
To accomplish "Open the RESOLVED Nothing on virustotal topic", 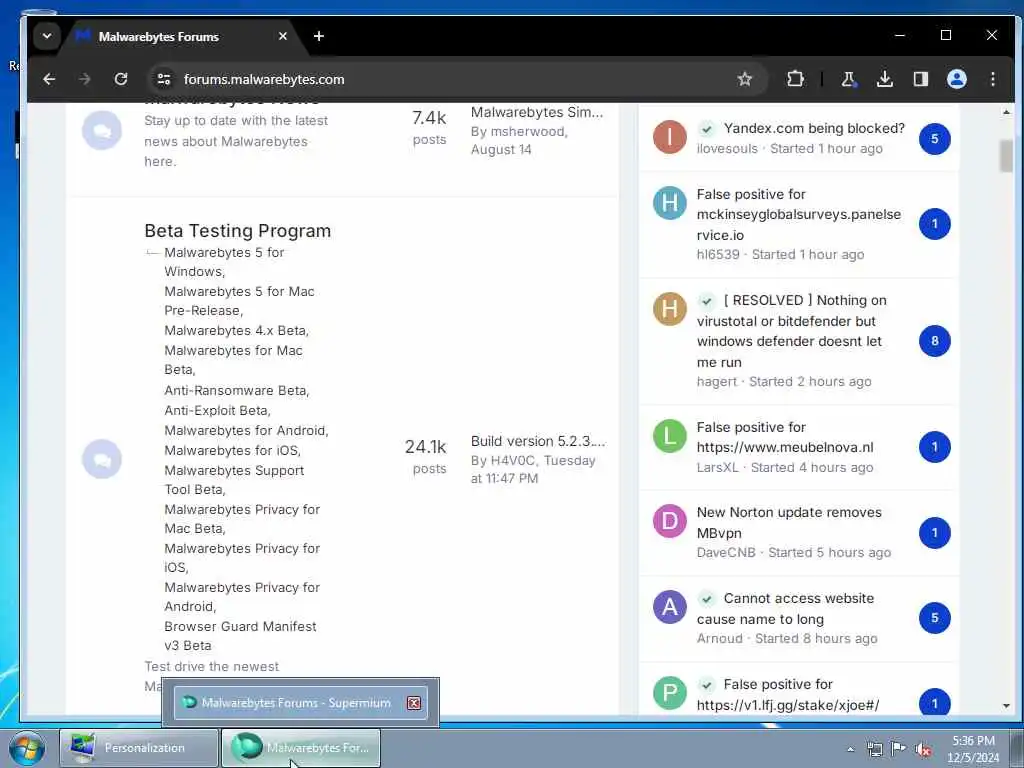I will click(x=792, y=331).
